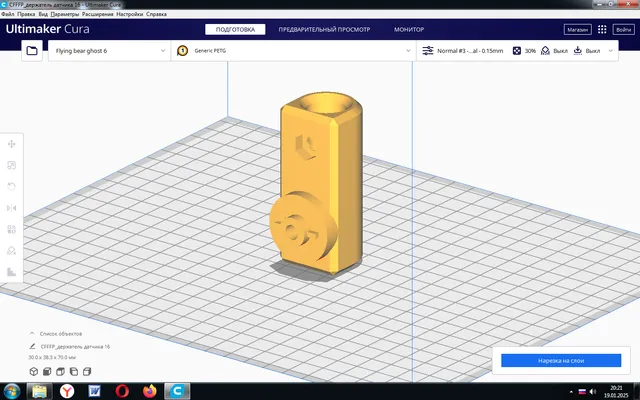640x400 pixels.
Task: Select the Scale tool in left toolbar
Action: (11, 165)
